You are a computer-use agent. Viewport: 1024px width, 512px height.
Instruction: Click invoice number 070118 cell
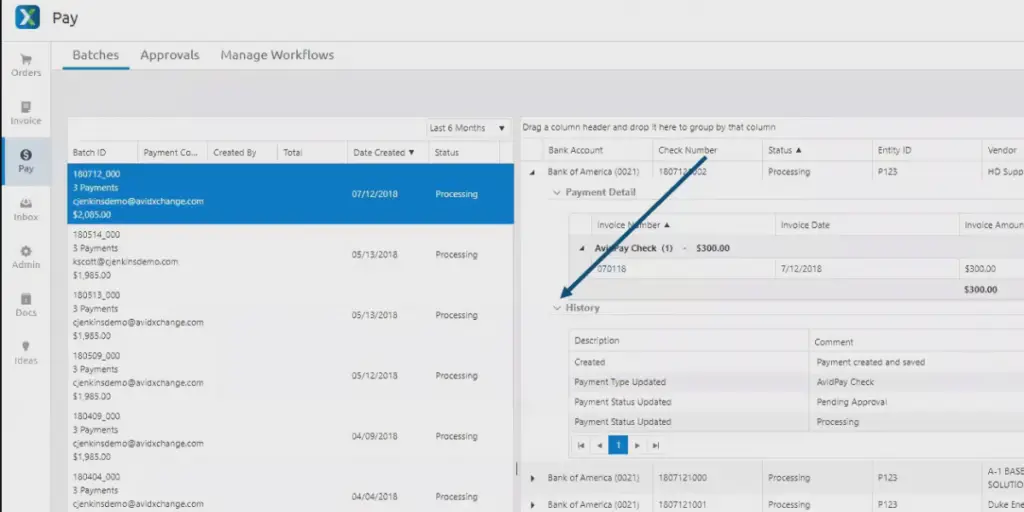pyautogui.click(x=683, y=268)
